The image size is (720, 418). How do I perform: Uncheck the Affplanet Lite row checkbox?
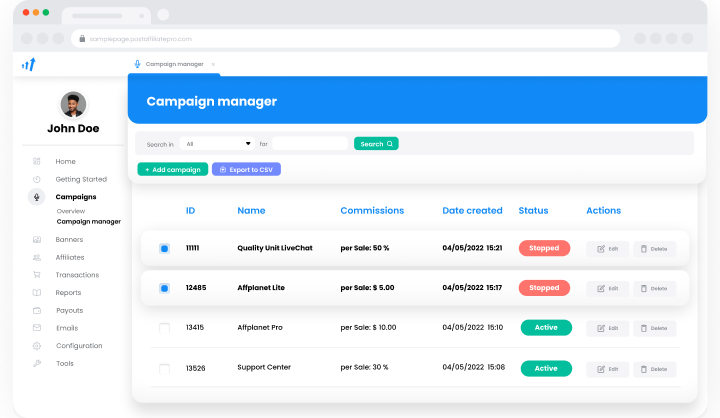[165, 288]
